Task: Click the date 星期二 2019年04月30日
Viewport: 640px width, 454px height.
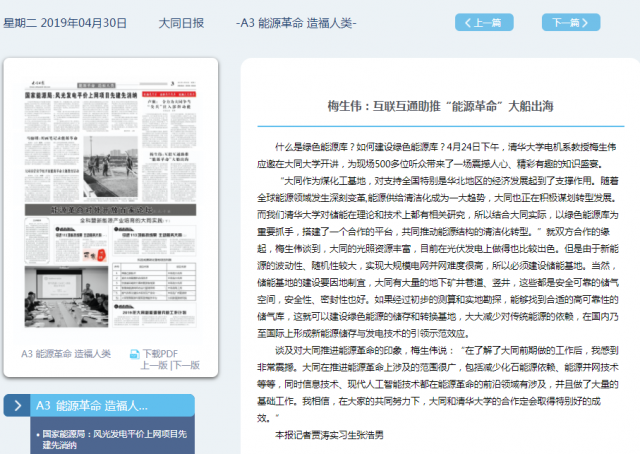Action: pyautogui.click(x=65, y=23)
